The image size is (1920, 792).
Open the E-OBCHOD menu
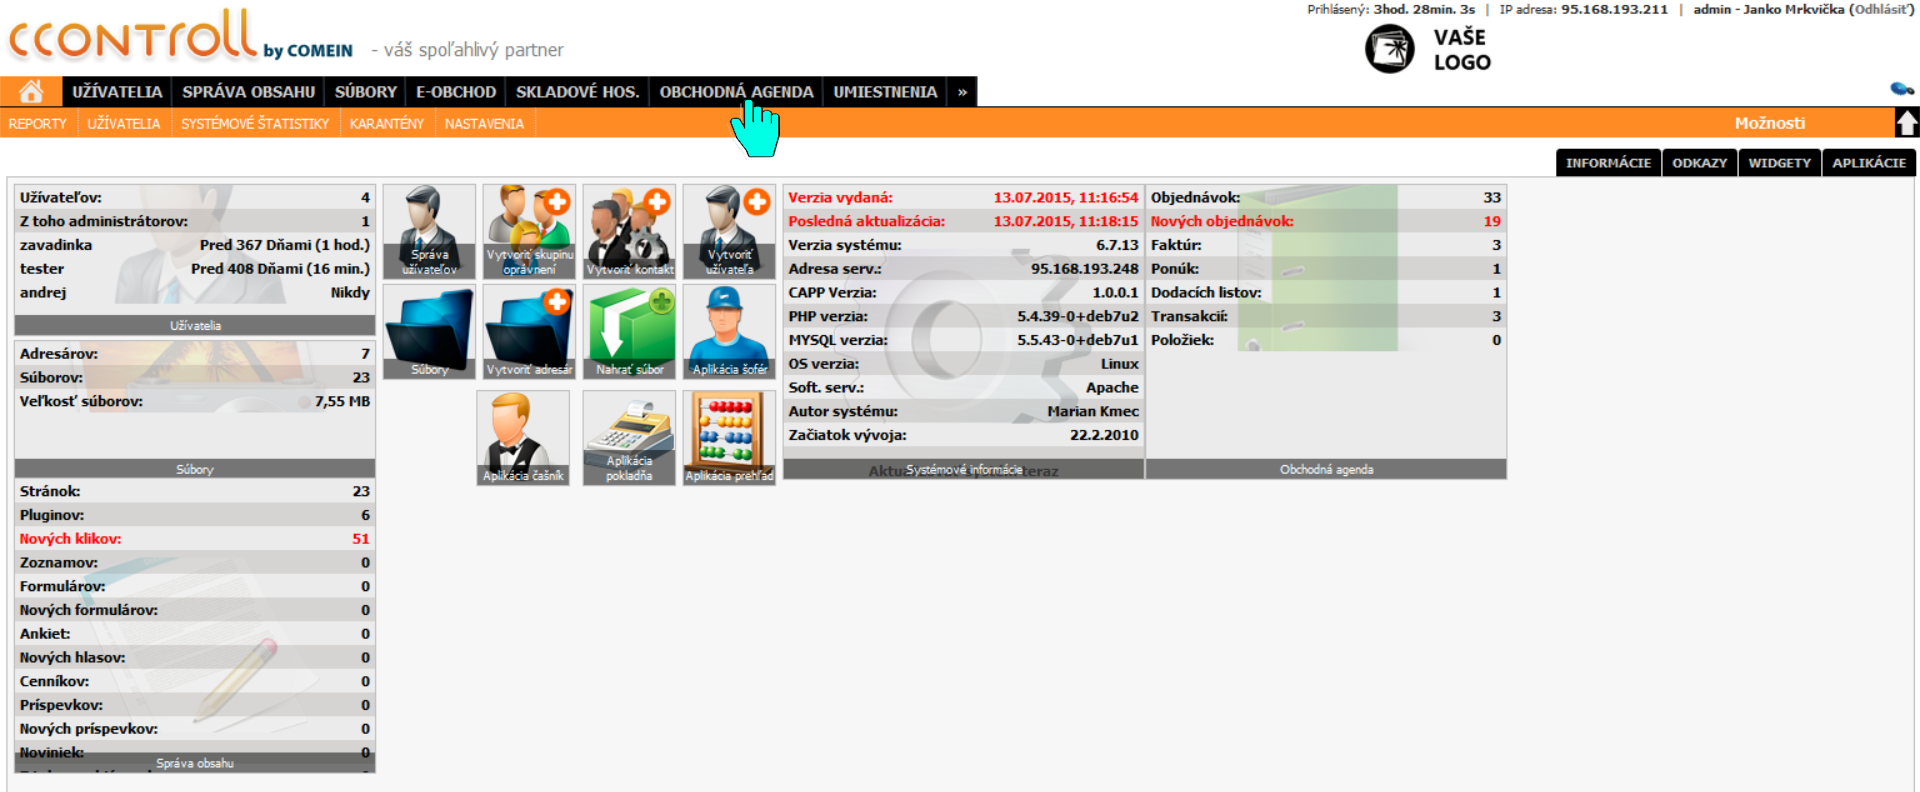click(x=456, y=92)
